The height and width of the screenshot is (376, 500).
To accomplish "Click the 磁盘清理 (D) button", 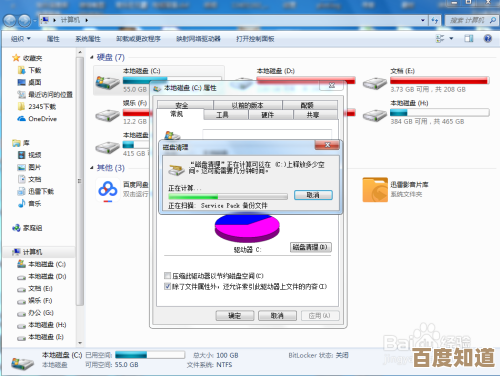I will [x=310, y=247].
